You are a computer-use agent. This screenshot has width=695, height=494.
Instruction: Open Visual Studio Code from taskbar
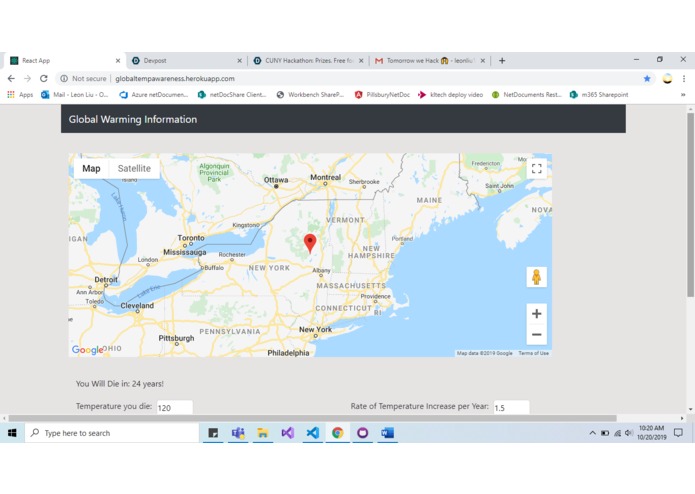point(312,433)
